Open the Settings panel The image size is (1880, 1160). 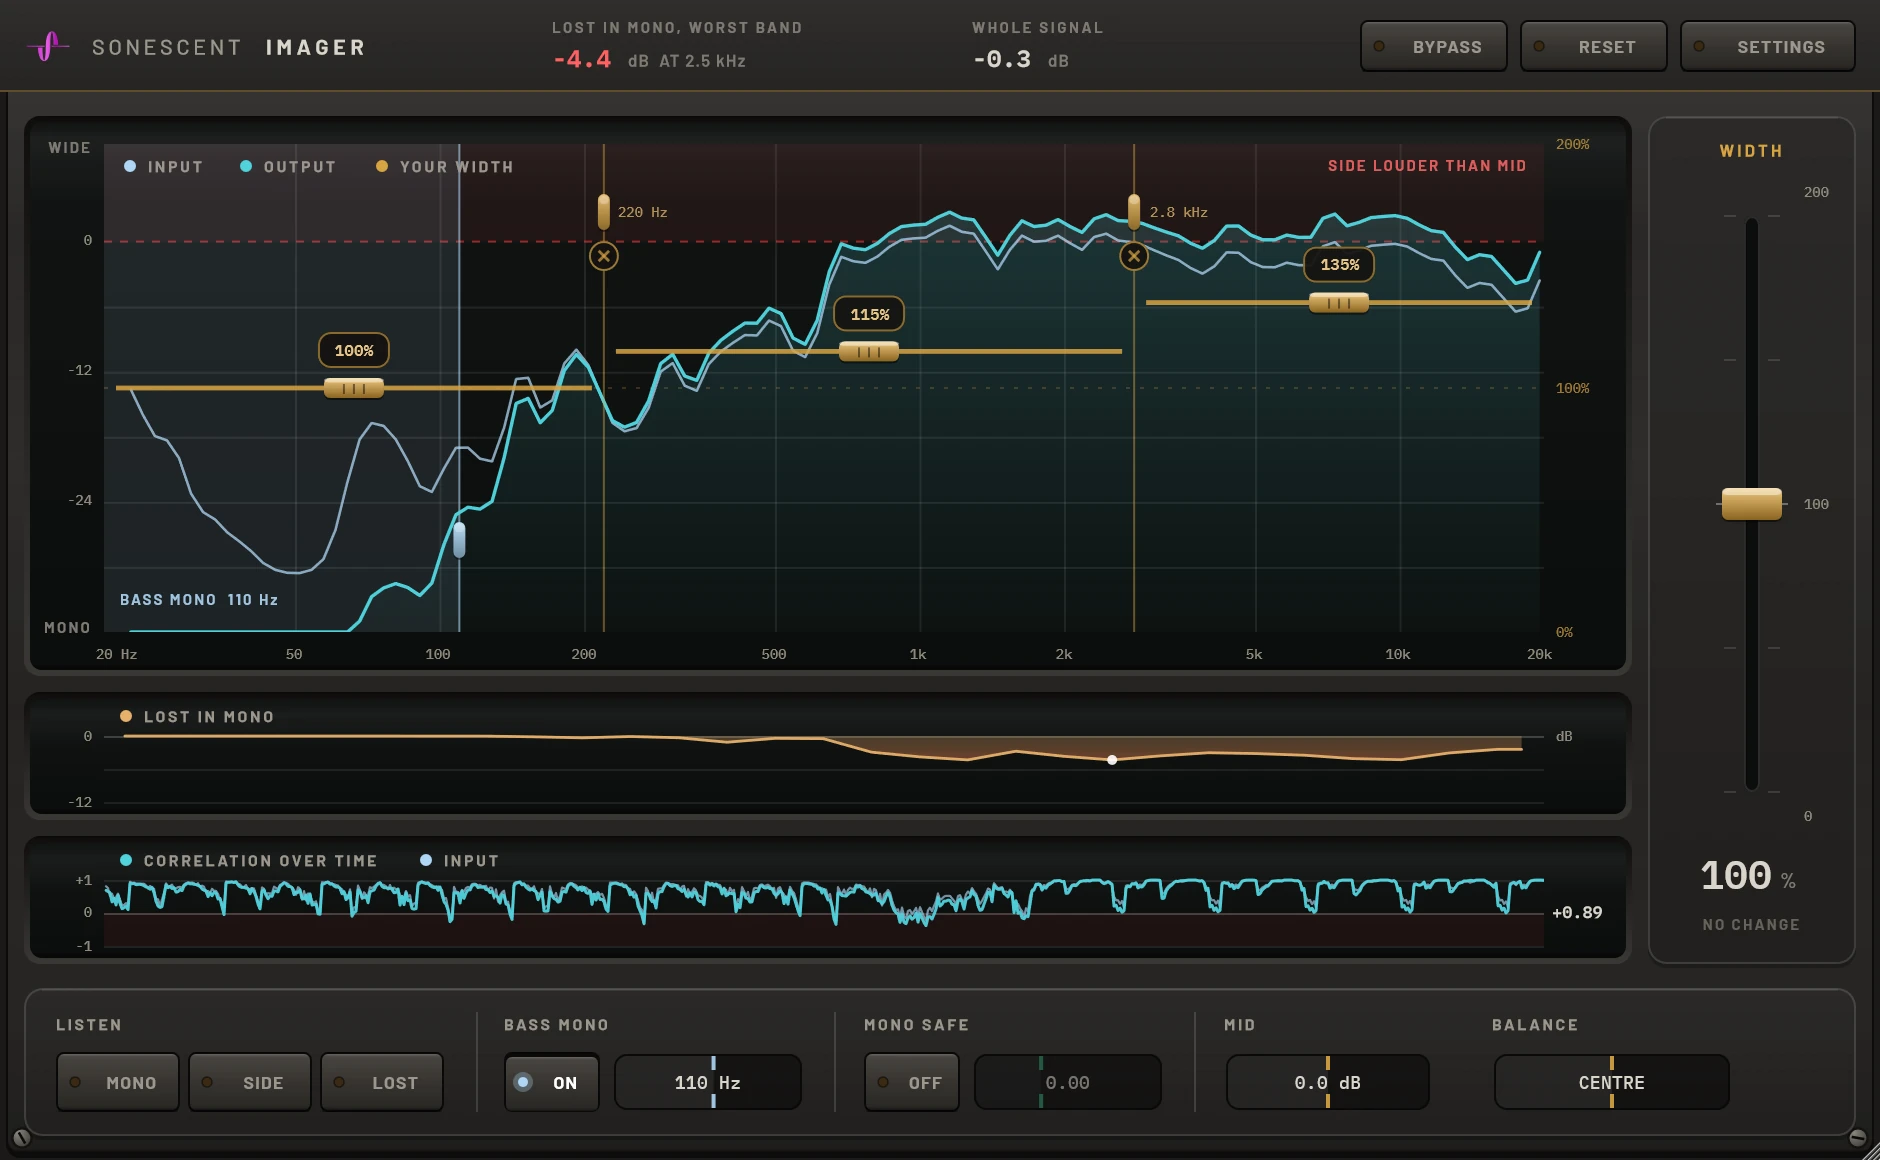point(1767,46)
